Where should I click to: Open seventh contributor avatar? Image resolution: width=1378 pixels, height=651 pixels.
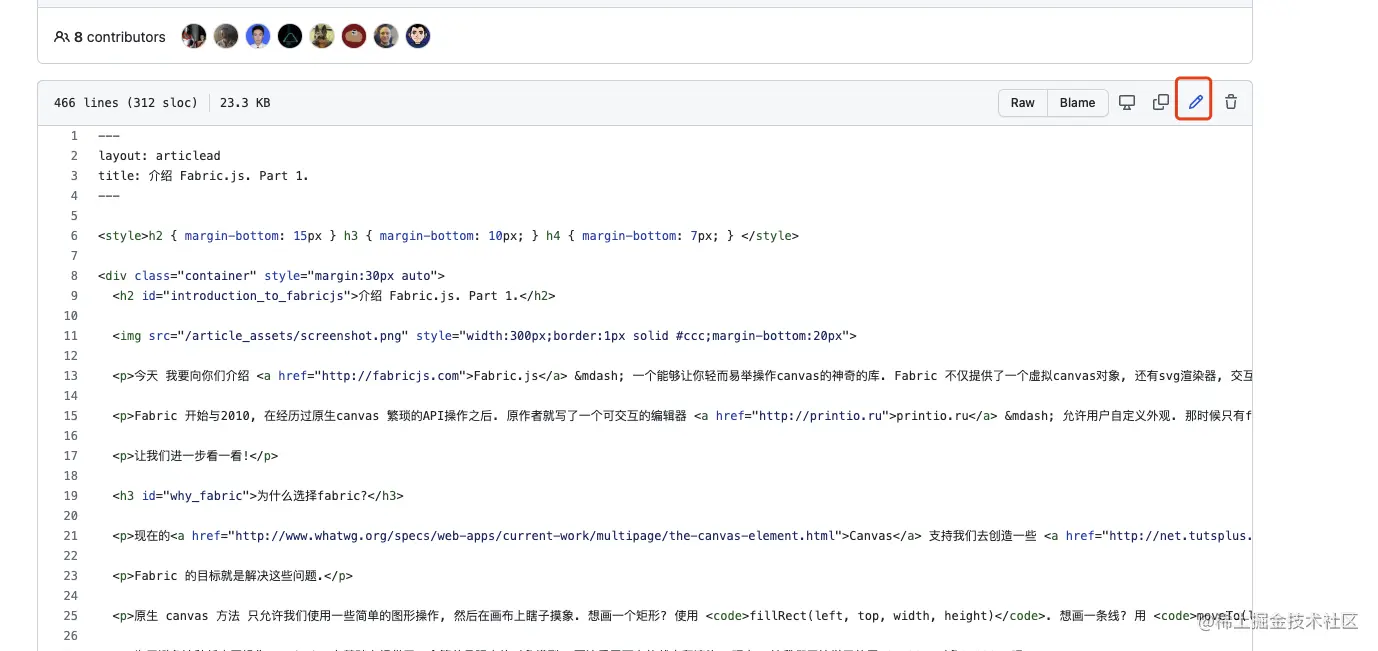point(386,37)
